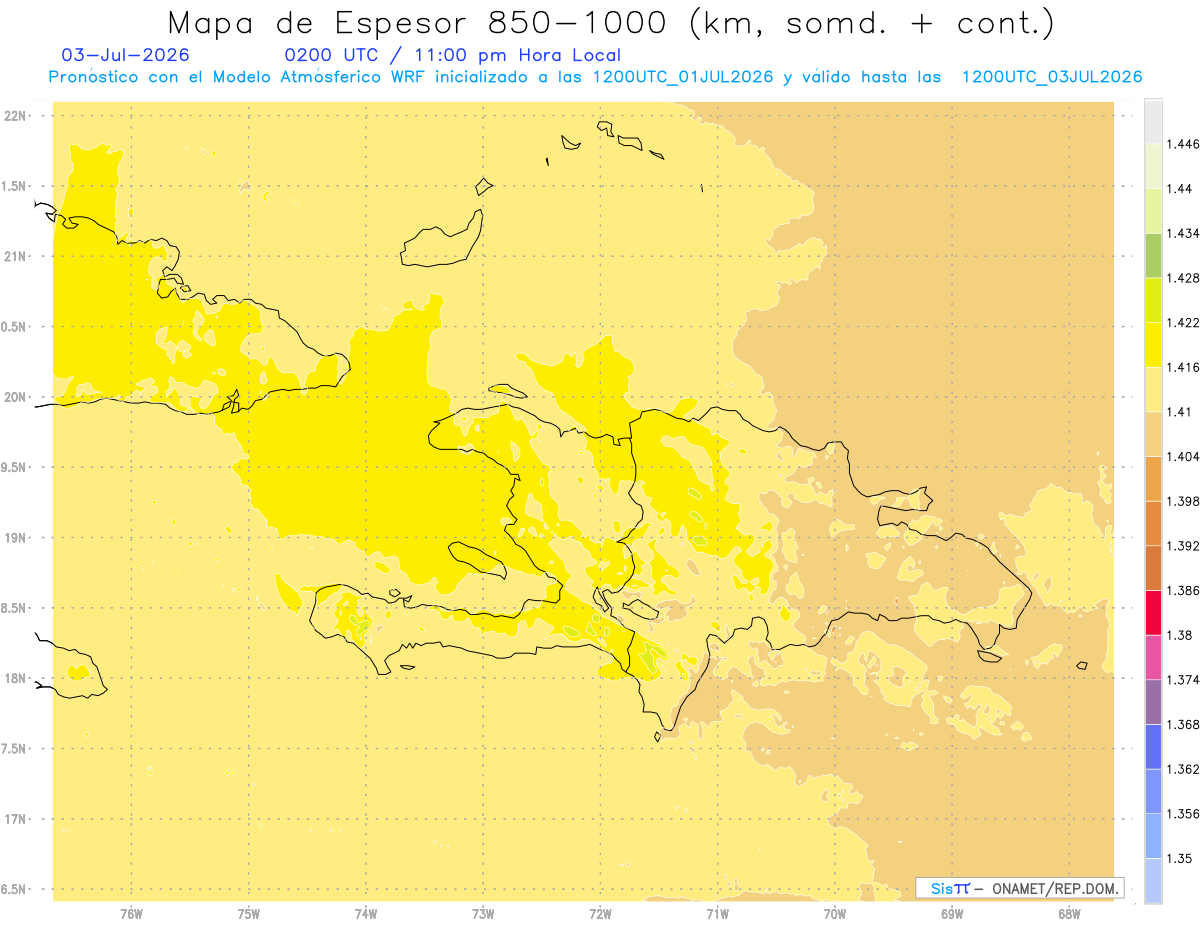Select the pink swatch between 1.374 and 1.38
This screenshot has height=927, width=1200.
coord(1153,657)
